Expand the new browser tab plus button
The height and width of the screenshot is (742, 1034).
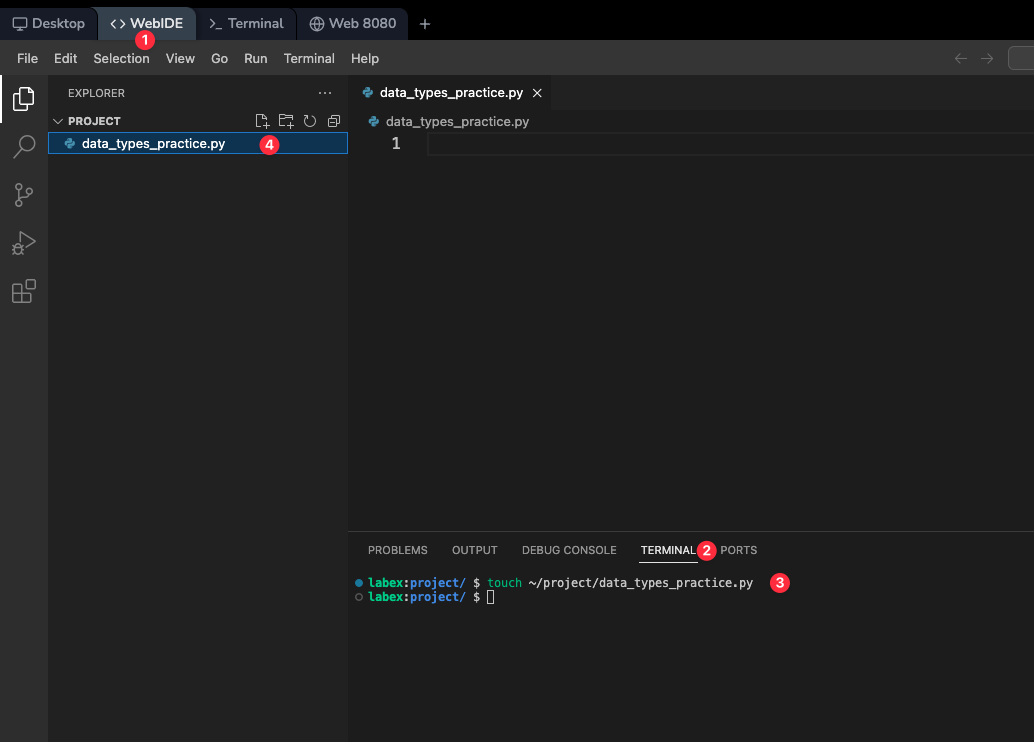(424, 23)
